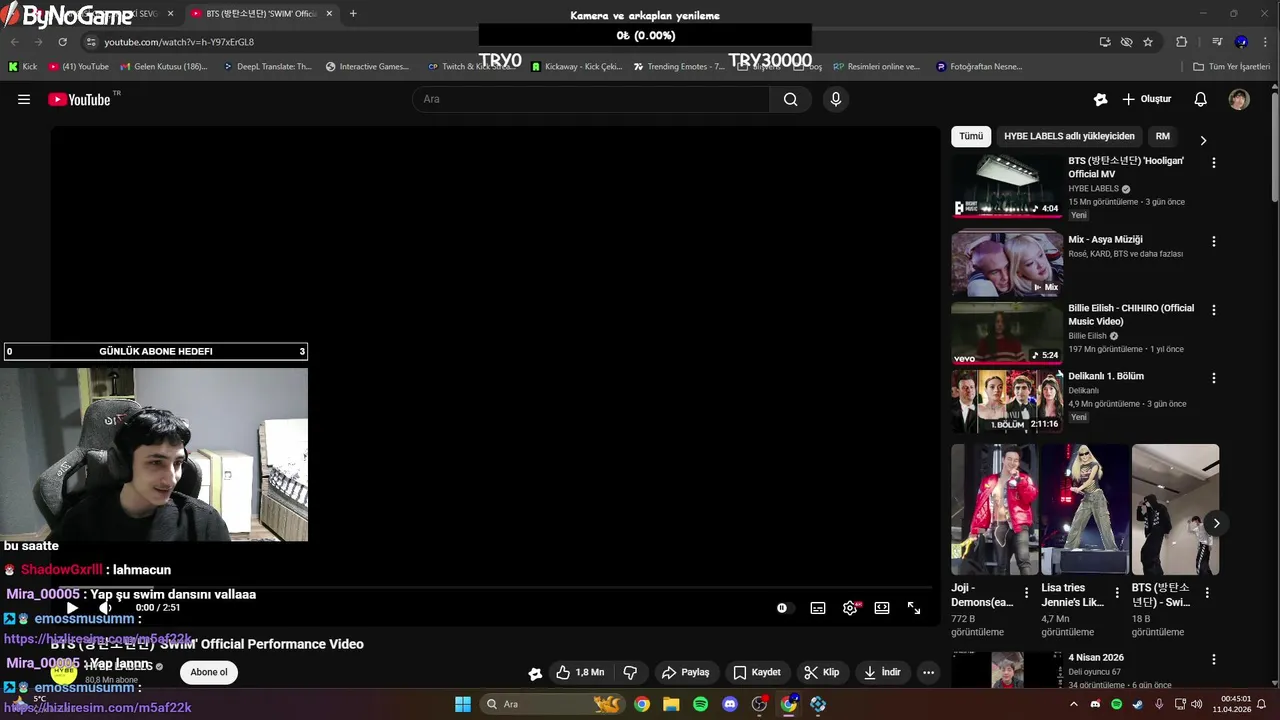Open options for Hooligan Official MV
This screenshot has height=720, width=1280.
(x=1214, y=162)
